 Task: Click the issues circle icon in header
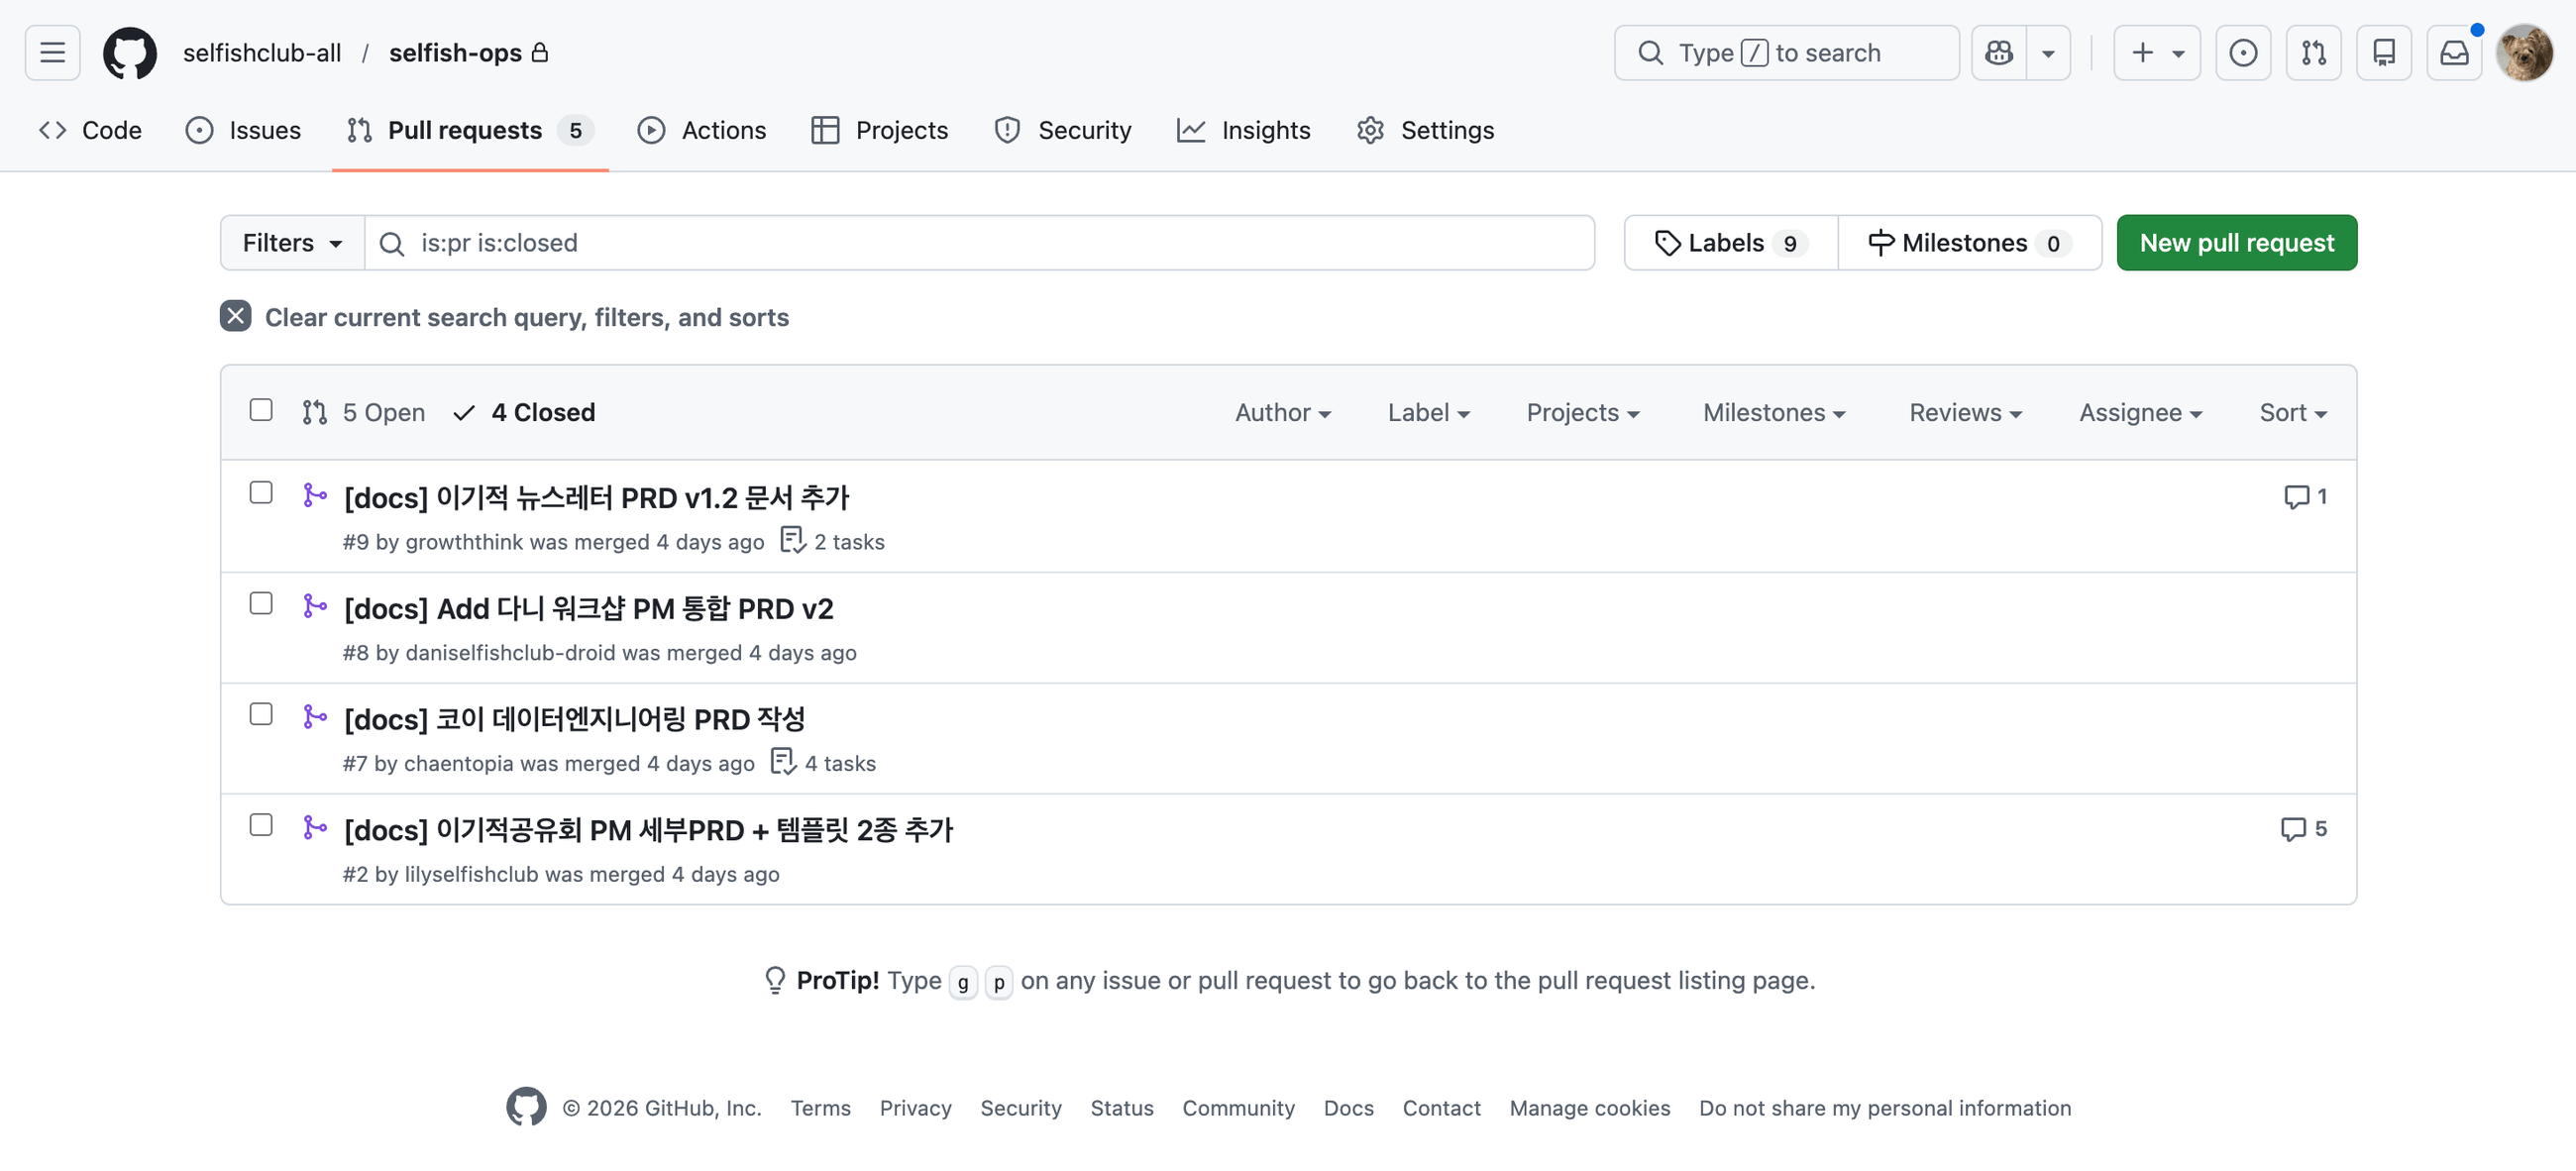(x=2242, y=52)
